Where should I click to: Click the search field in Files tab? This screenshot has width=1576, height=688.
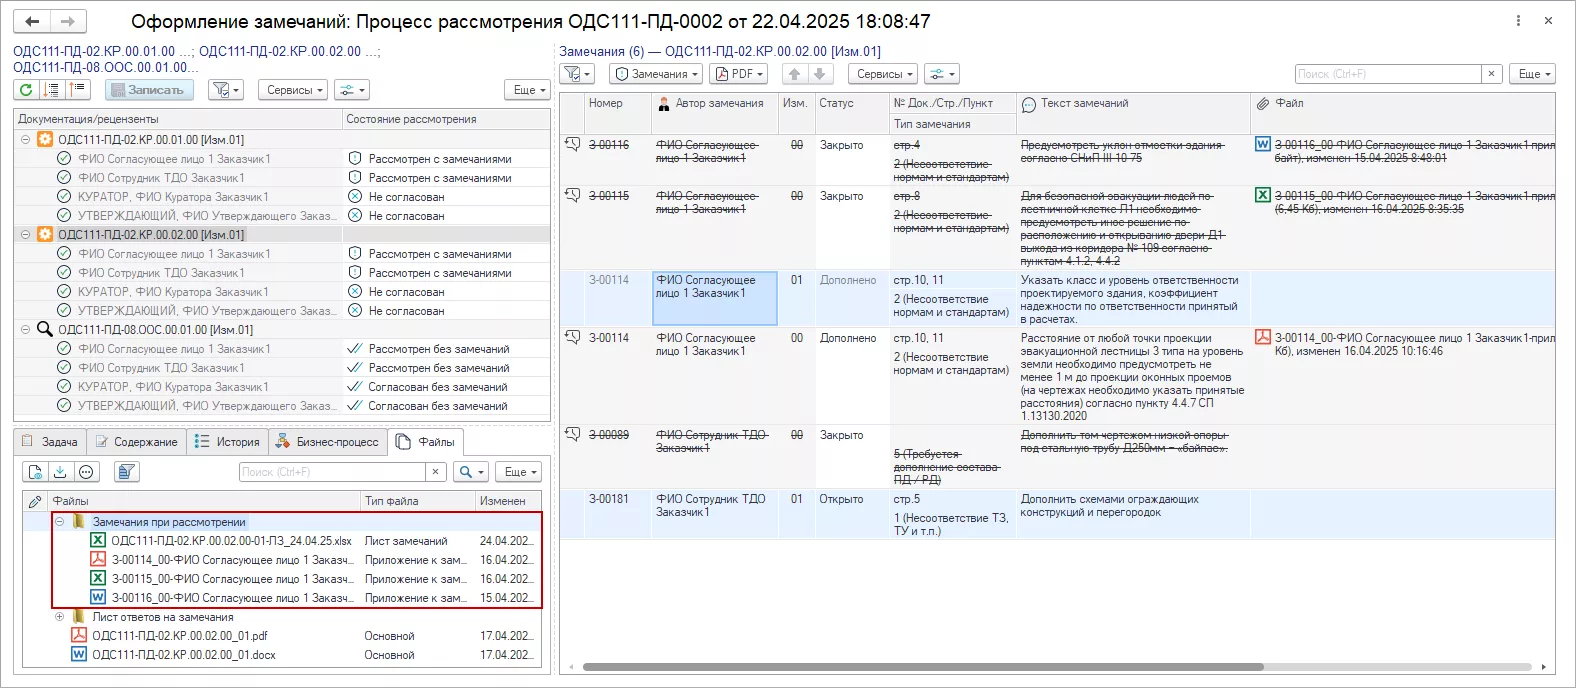pyautogui.click(x=333, y=472)
